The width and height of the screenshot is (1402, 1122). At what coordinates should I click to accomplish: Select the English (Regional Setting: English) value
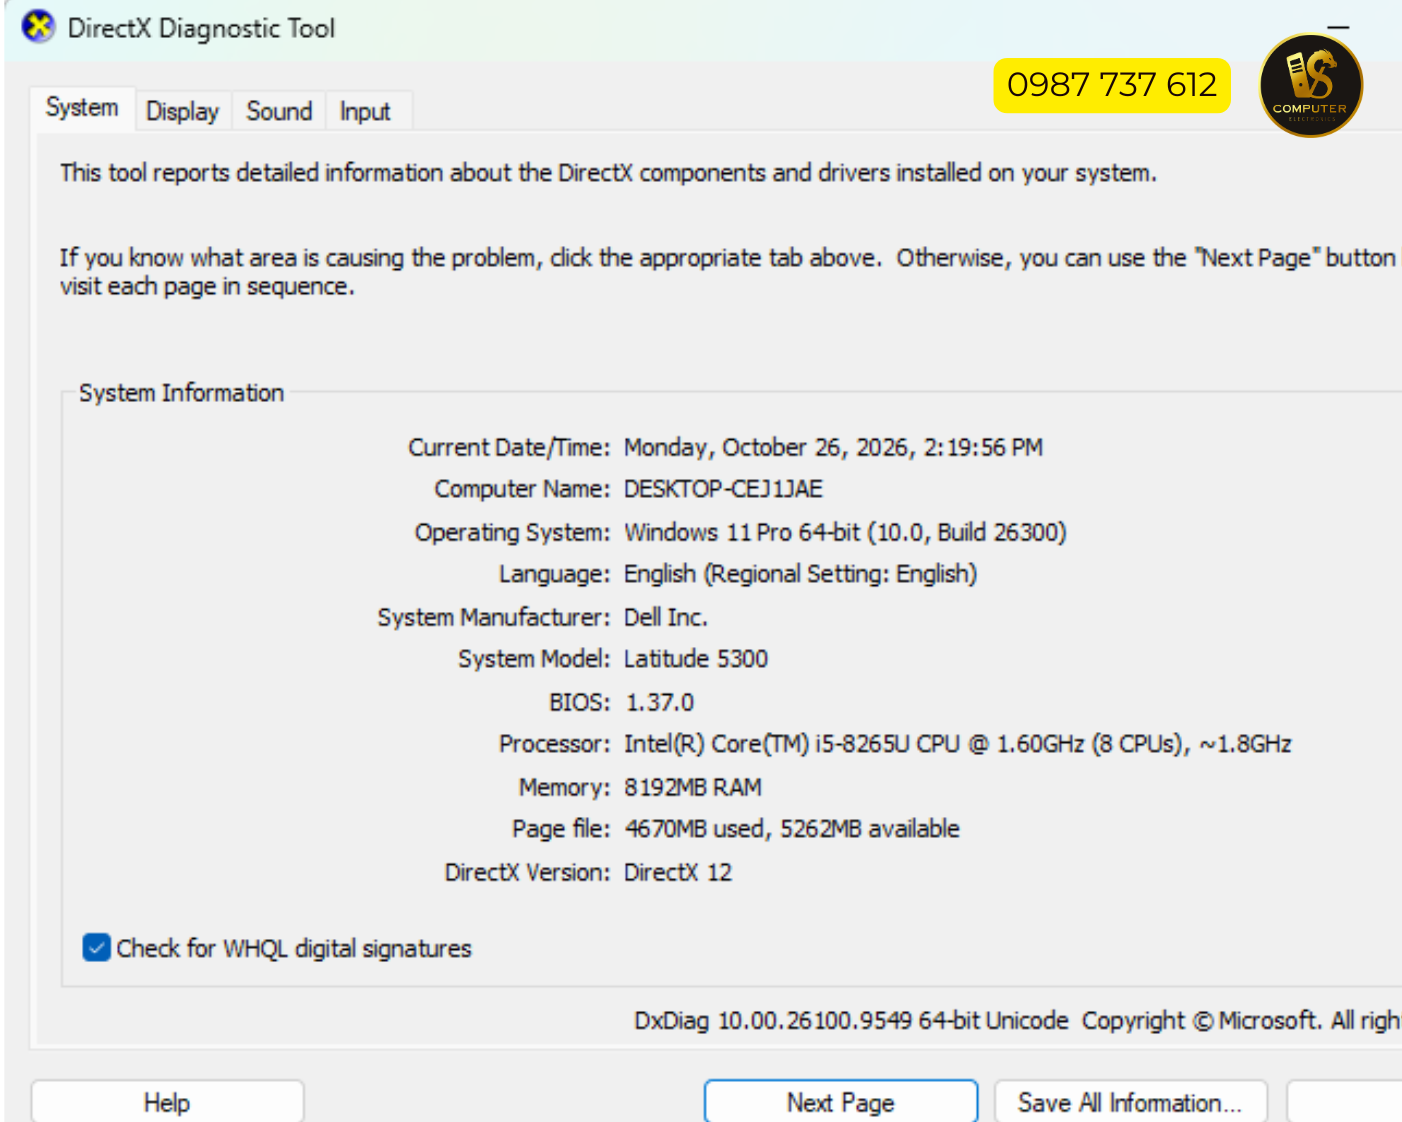[800, 574]
